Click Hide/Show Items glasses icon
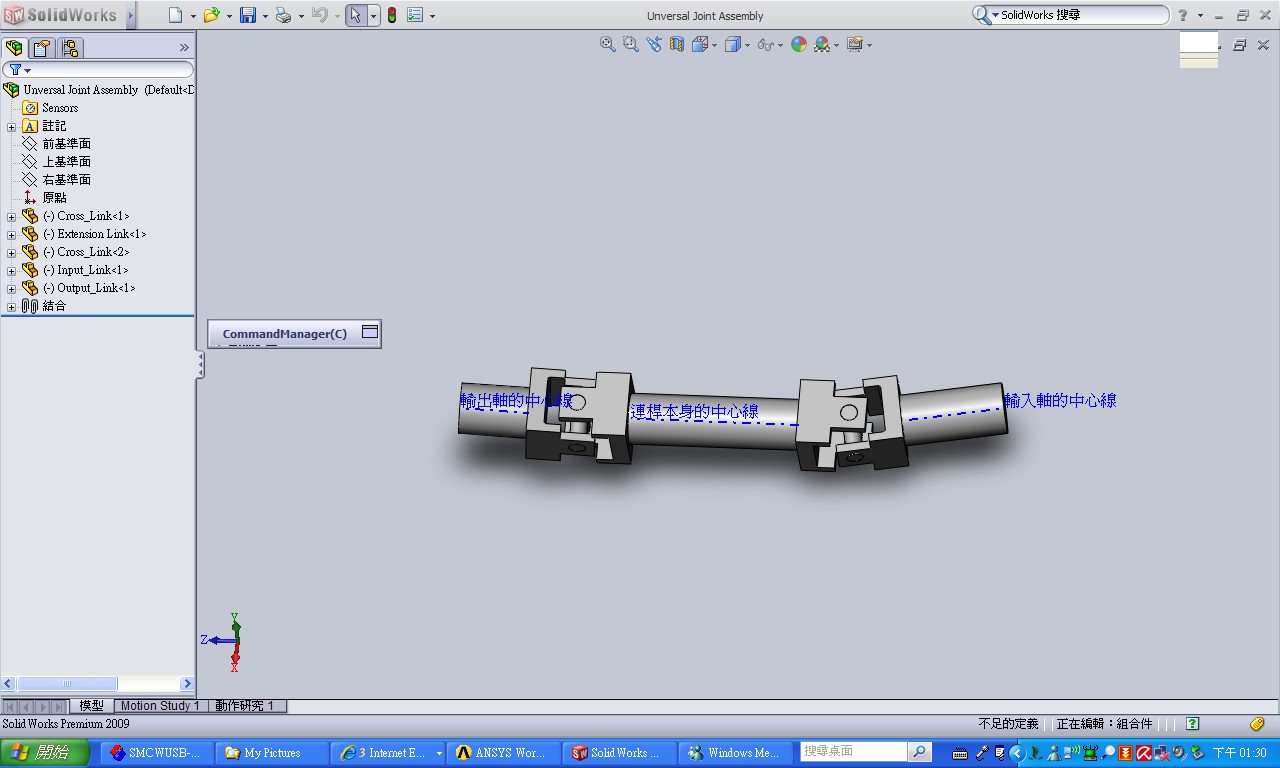Viewport: 1280px width, 768px height. pyautogui.click(x=765, y=44)
